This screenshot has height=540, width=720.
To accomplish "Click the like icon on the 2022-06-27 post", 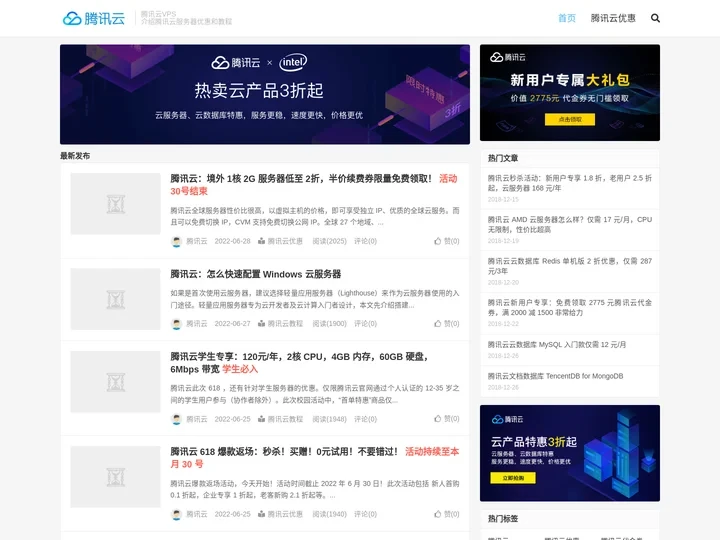I will (438, 324).
